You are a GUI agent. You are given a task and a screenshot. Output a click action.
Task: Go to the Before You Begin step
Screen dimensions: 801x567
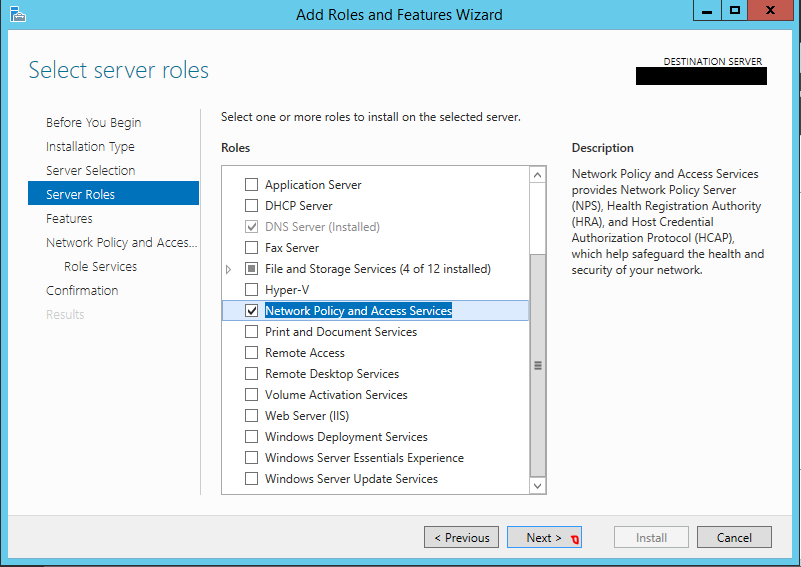tap(93, 123)
